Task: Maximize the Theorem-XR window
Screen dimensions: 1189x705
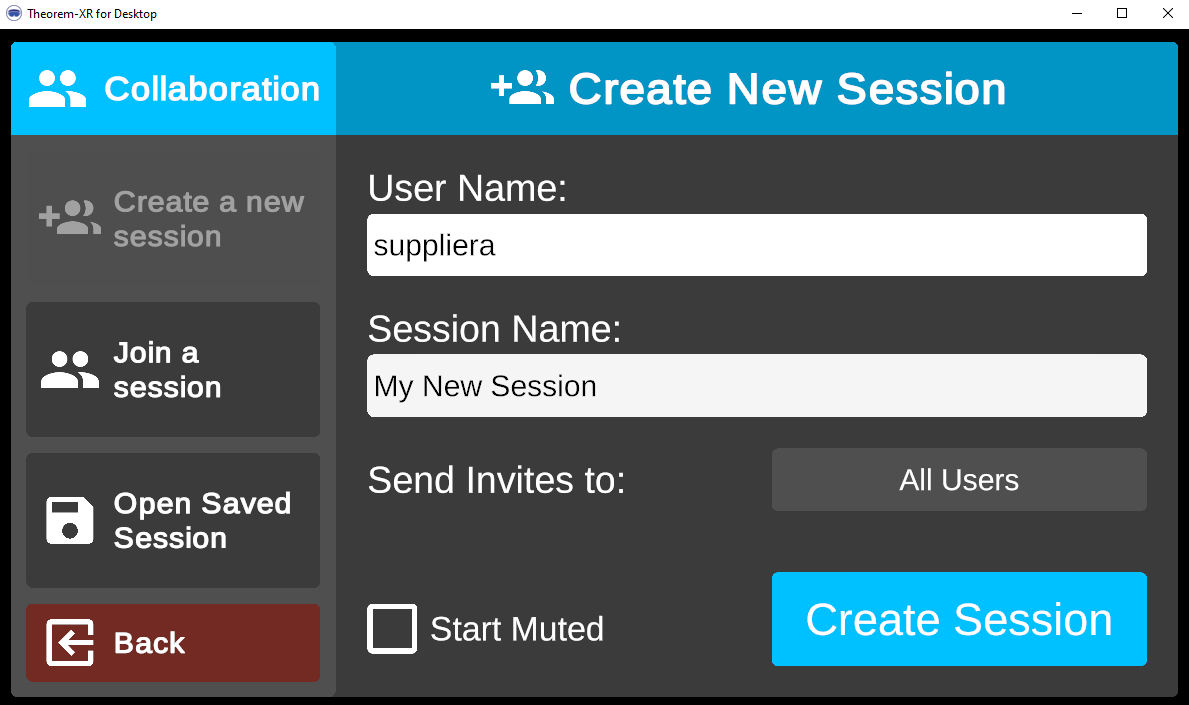Action: [x=1122, y=14]
